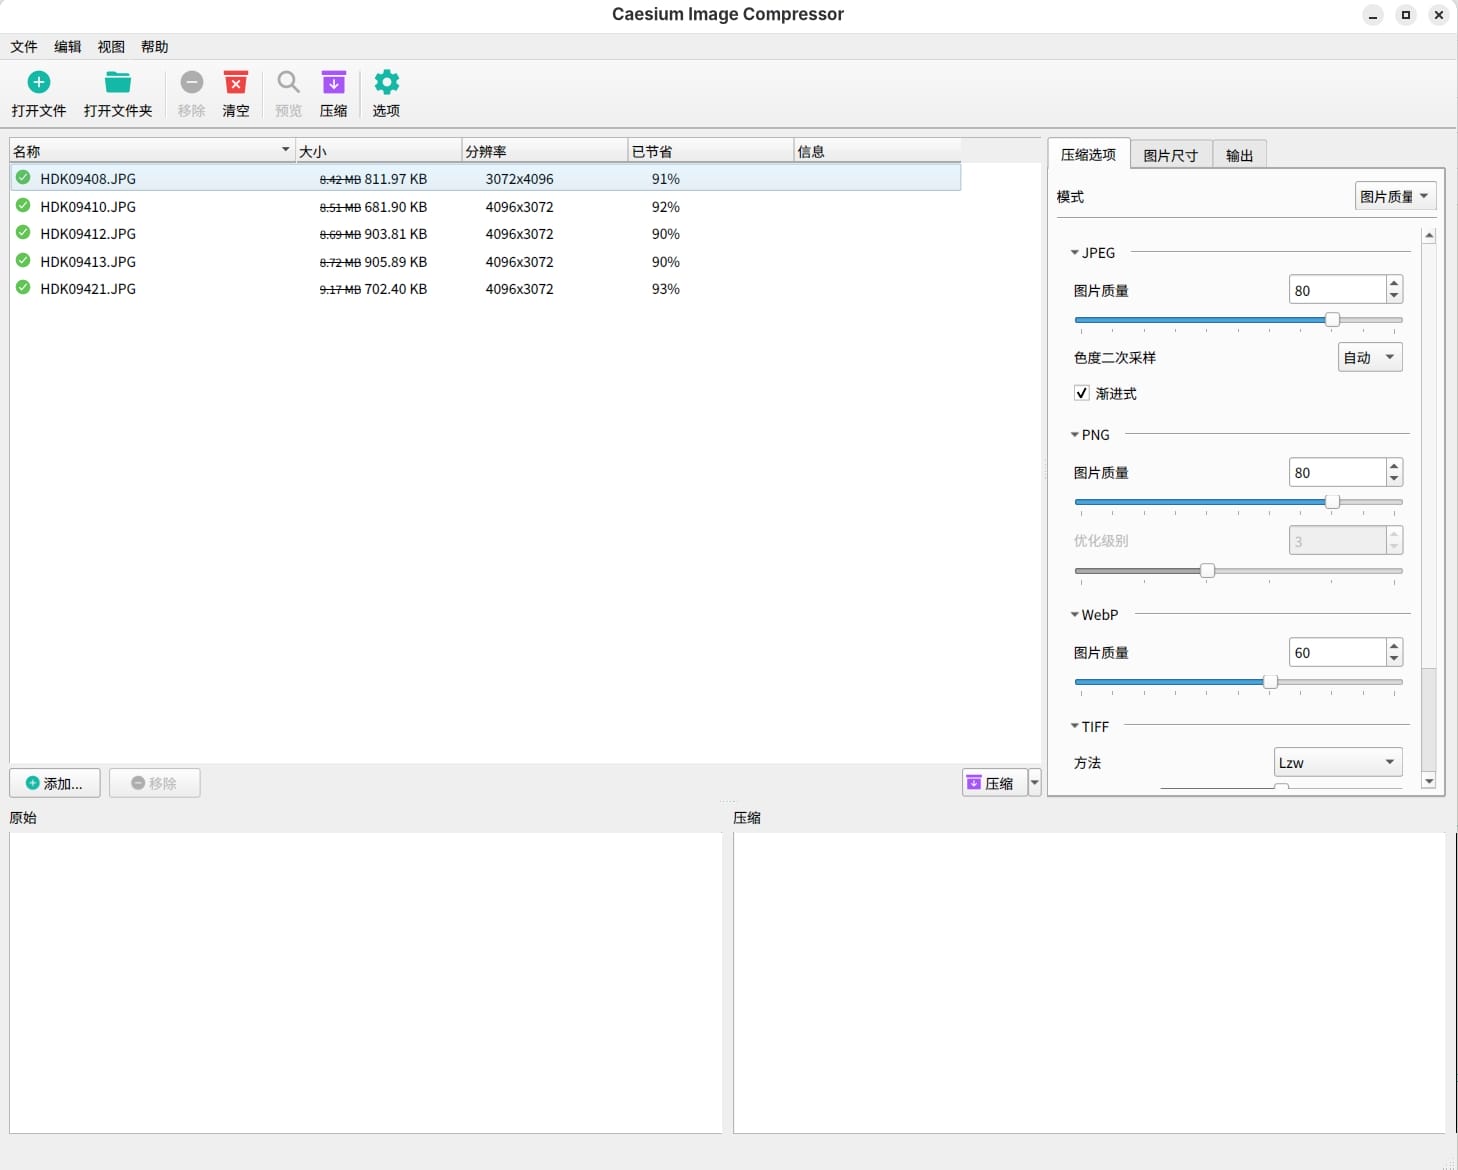The height and width of the screenshot is (1170, 1458).
Task: Click the WebP 图片质量 slider handle
Action: 1270,682
